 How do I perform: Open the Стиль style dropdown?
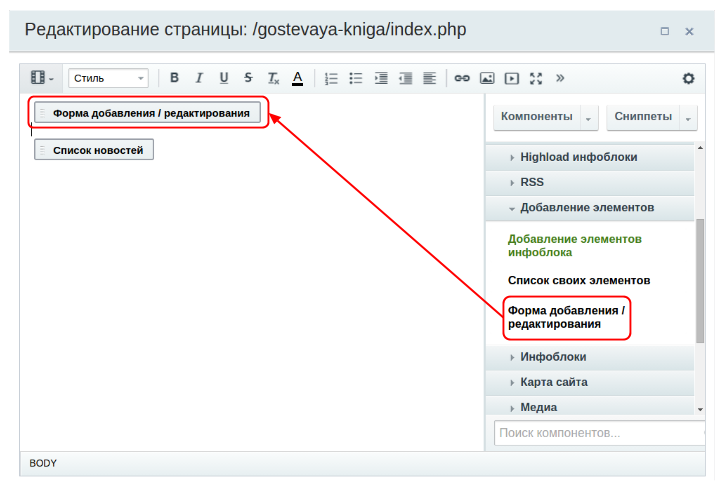[x=108, y=78]
